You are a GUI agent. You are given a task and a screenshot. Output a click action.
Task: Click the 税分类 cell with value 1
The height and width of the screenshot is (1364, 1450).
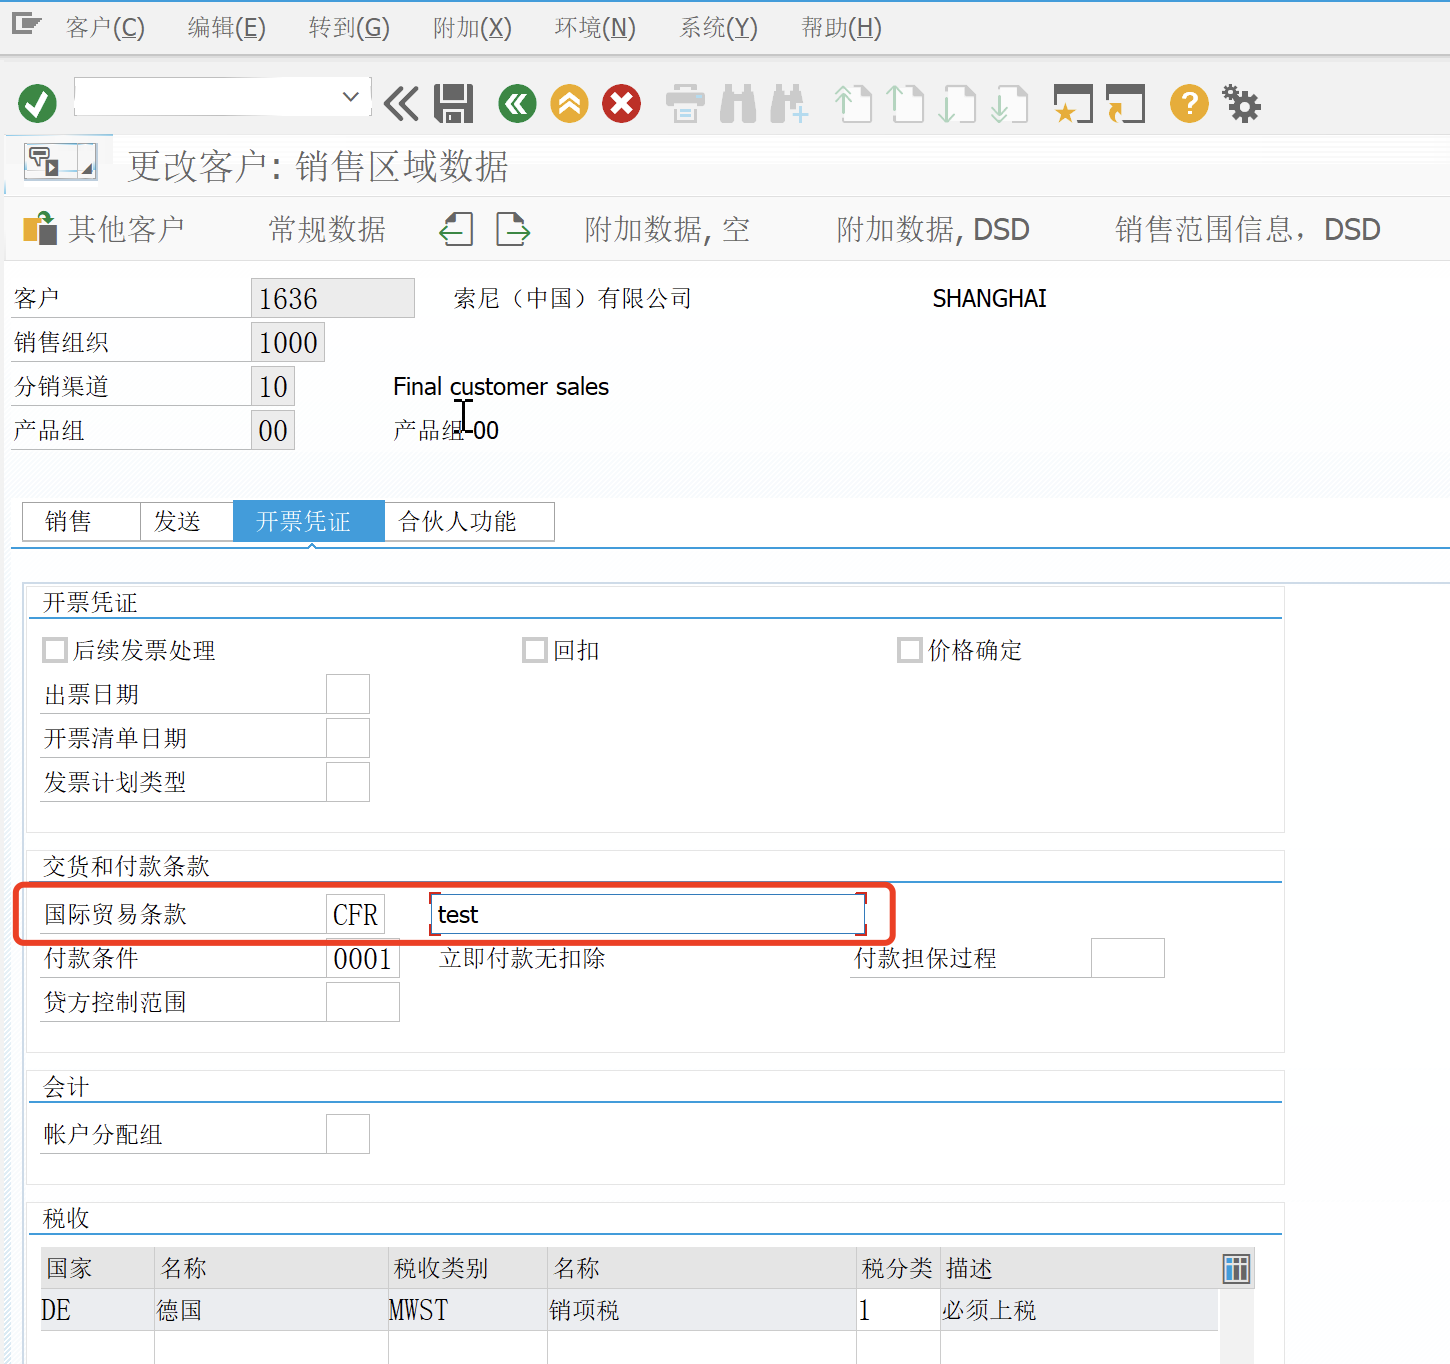coord(898,1310)
